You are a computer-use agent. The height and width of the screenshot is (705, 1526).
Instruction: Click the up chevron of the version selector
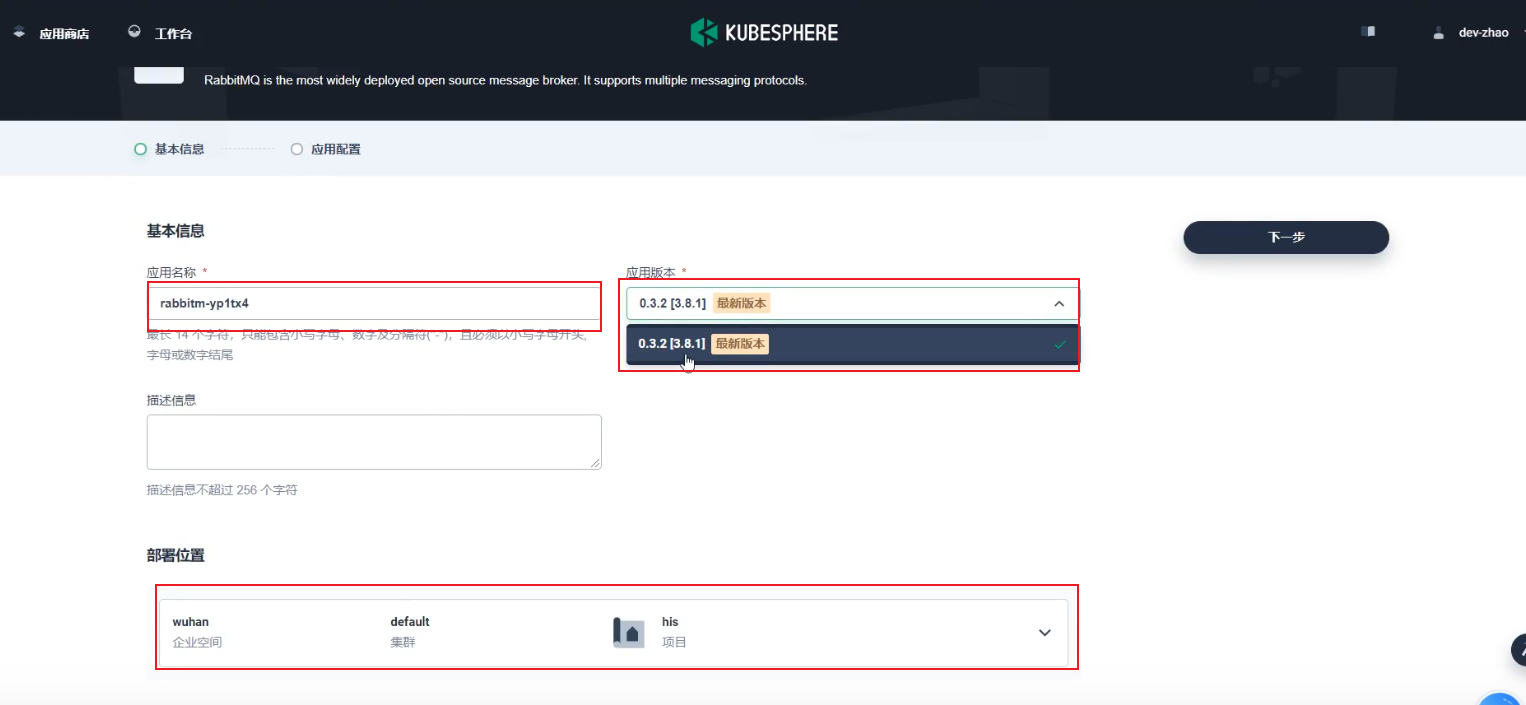coord(1059,303)
